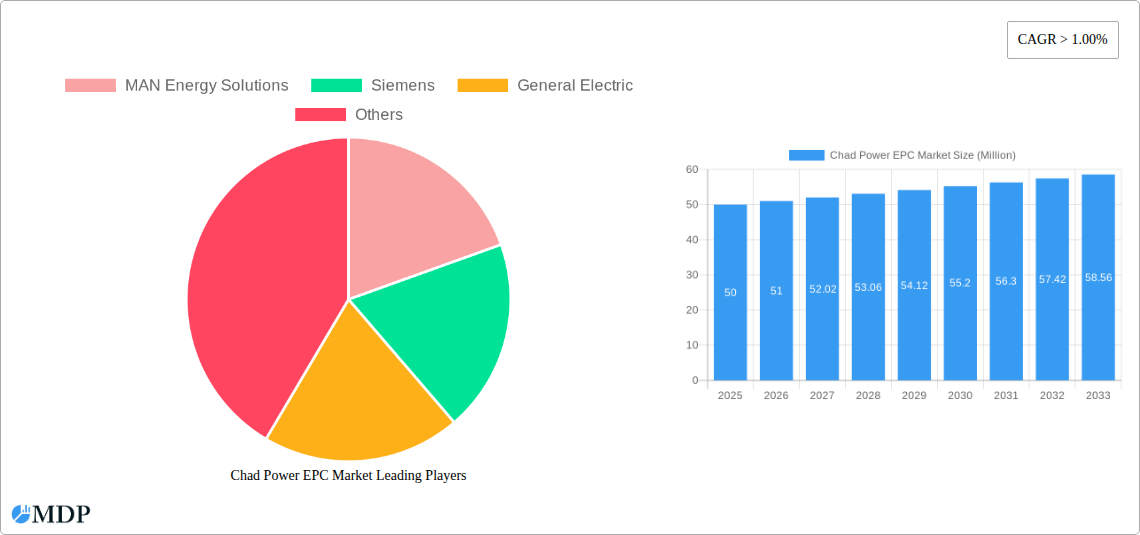The height and width of the screenshot is (535, 1140).
Task: Toggle the Others legend label
Action: pos(379,114)
